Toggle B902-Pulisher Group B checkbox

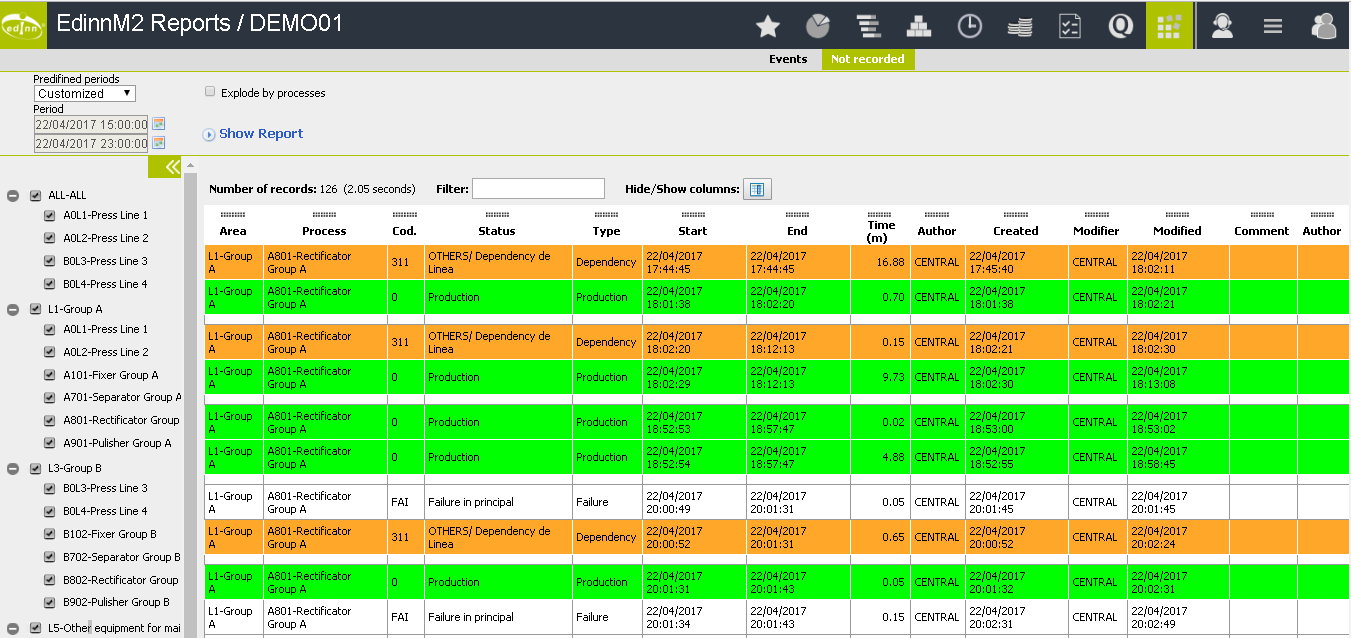click(x=50, y=603)
